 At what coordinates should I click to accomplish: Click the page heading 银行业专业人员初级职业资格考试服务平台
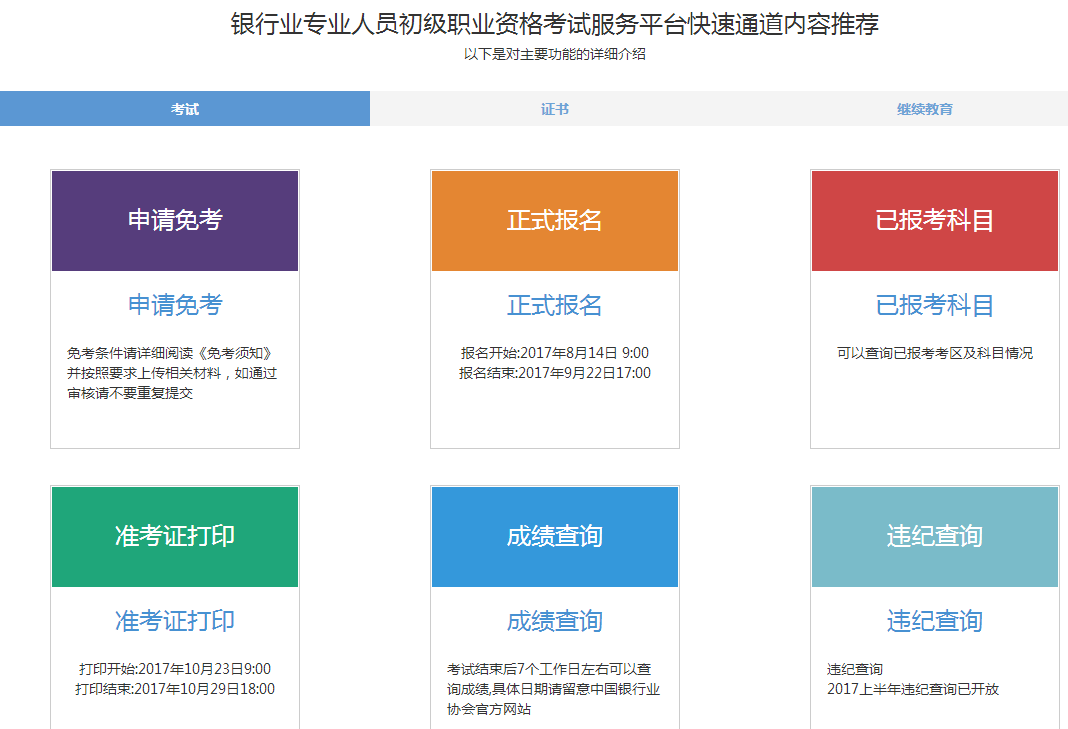[x=555, y=24]
